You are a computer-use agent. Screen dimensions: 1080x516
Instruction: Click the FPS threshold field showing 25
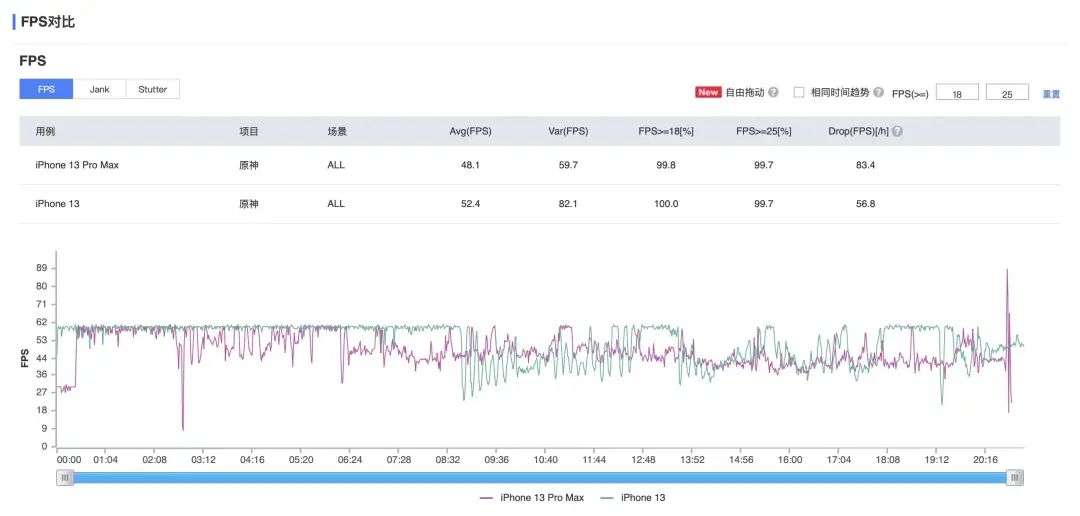[1007, 93]
